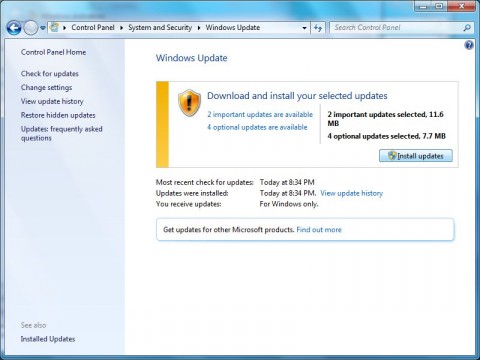Expand the arrow after Control Panel breadcrumb
Viewport: 480px width, 360px height.
tap(121, 28)
